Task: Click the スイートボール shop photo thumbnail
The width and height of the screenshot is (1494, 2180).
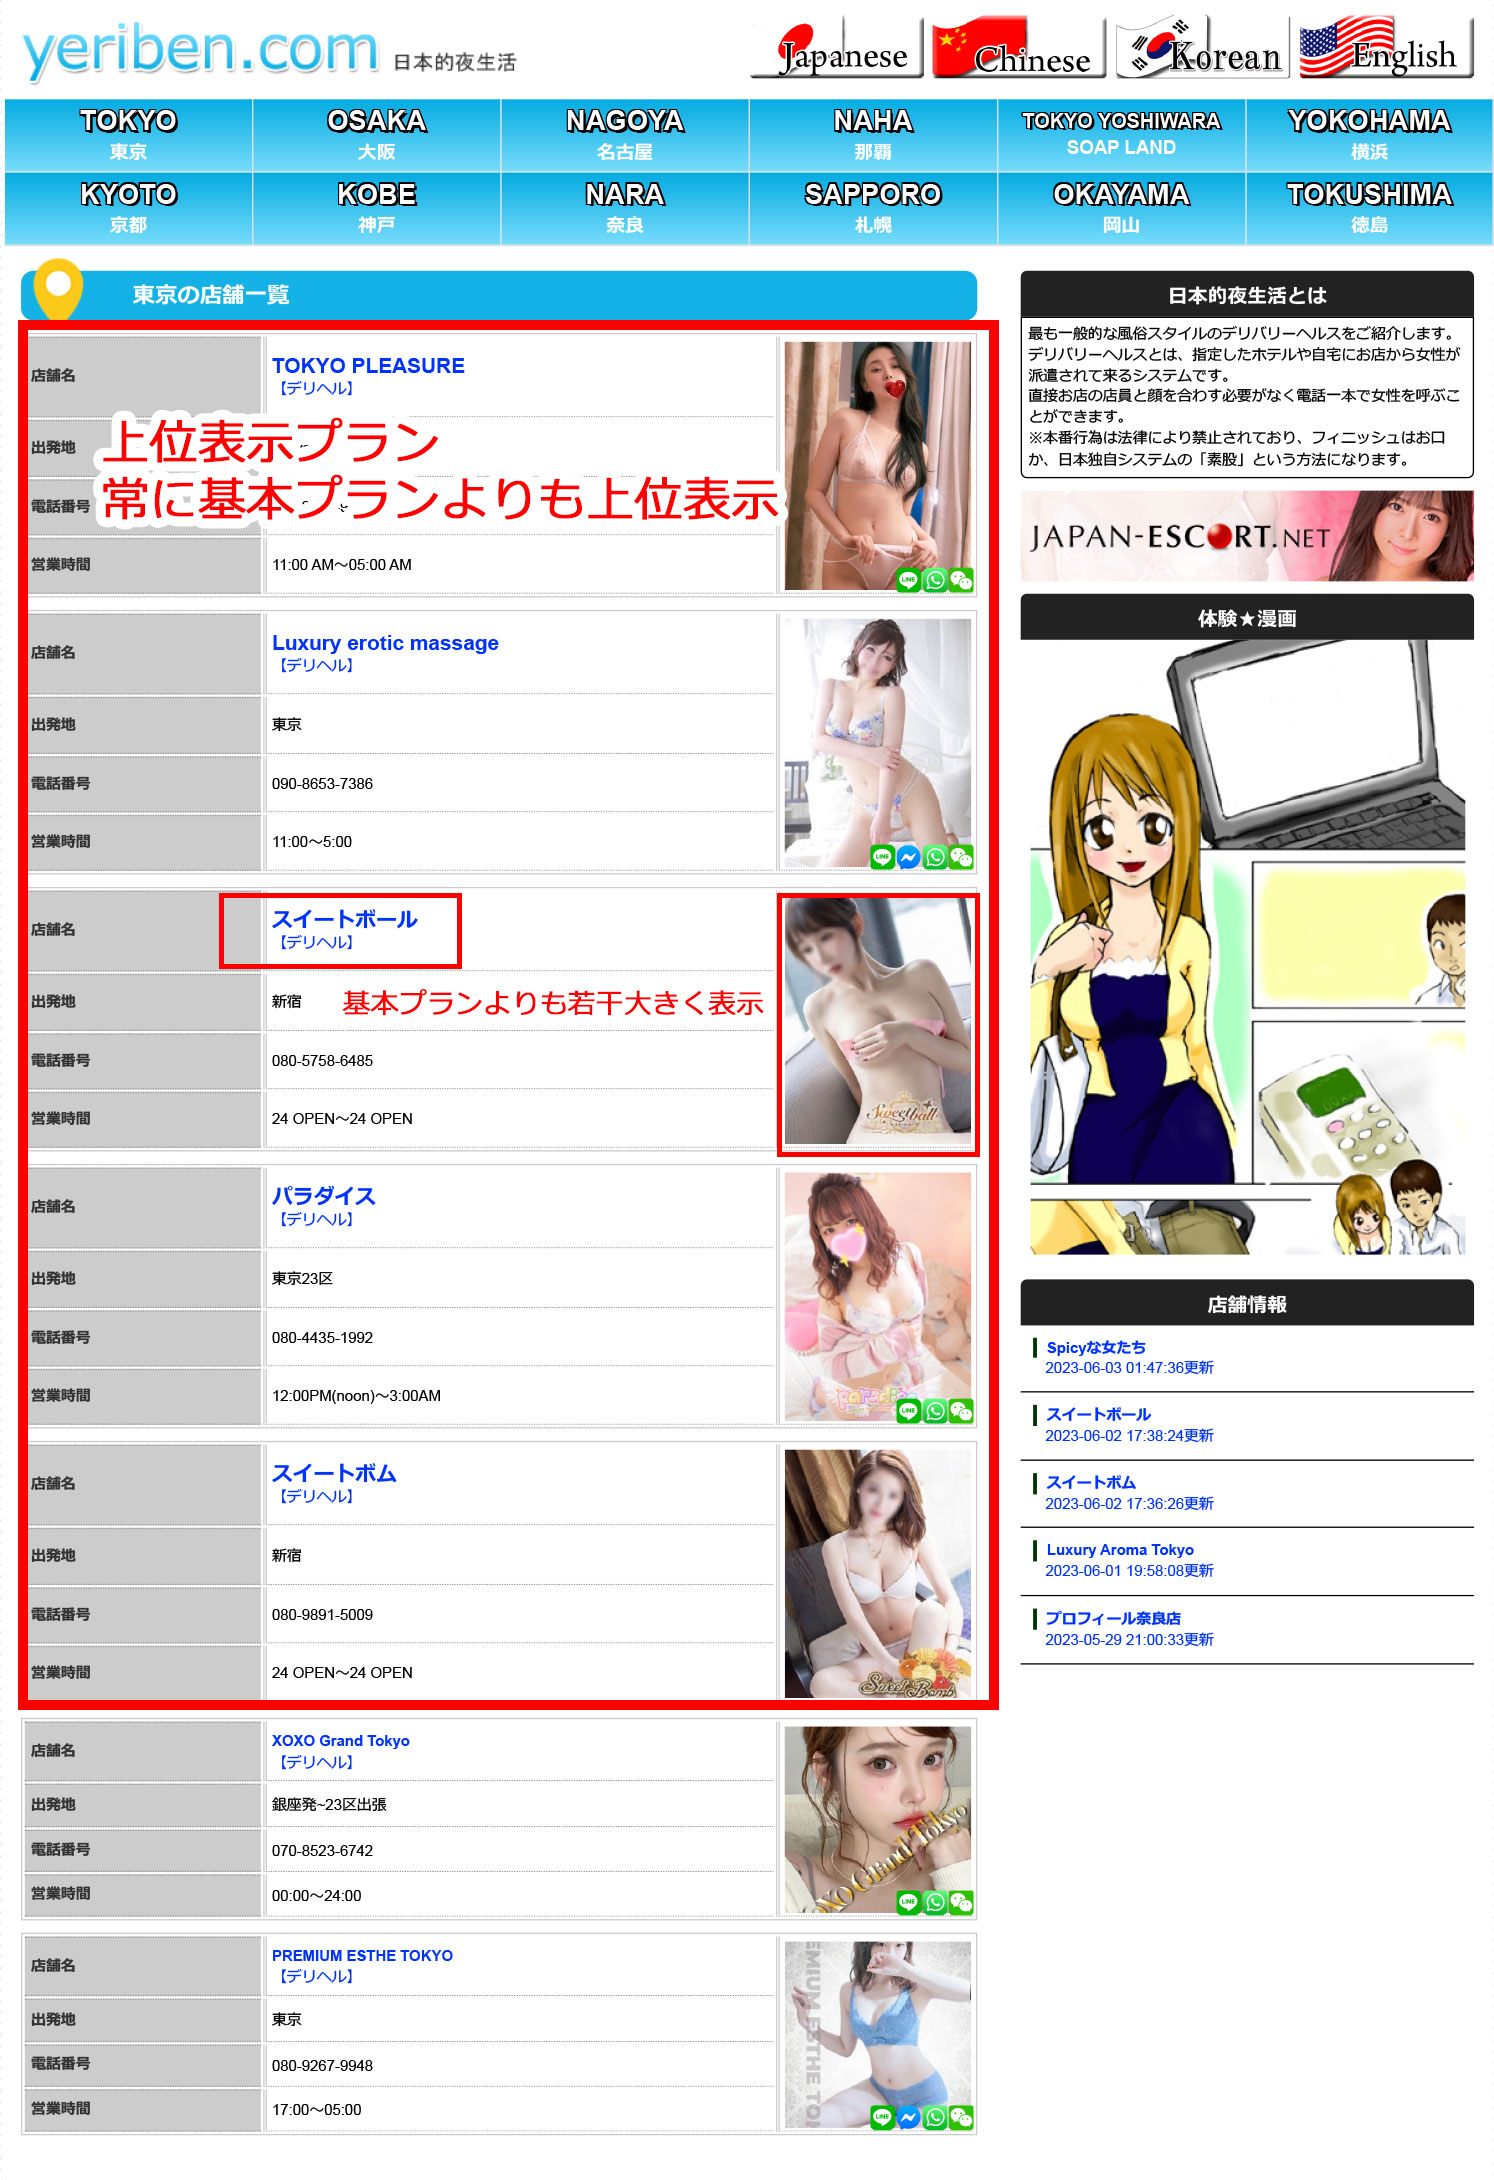Action: [877, 1020]
